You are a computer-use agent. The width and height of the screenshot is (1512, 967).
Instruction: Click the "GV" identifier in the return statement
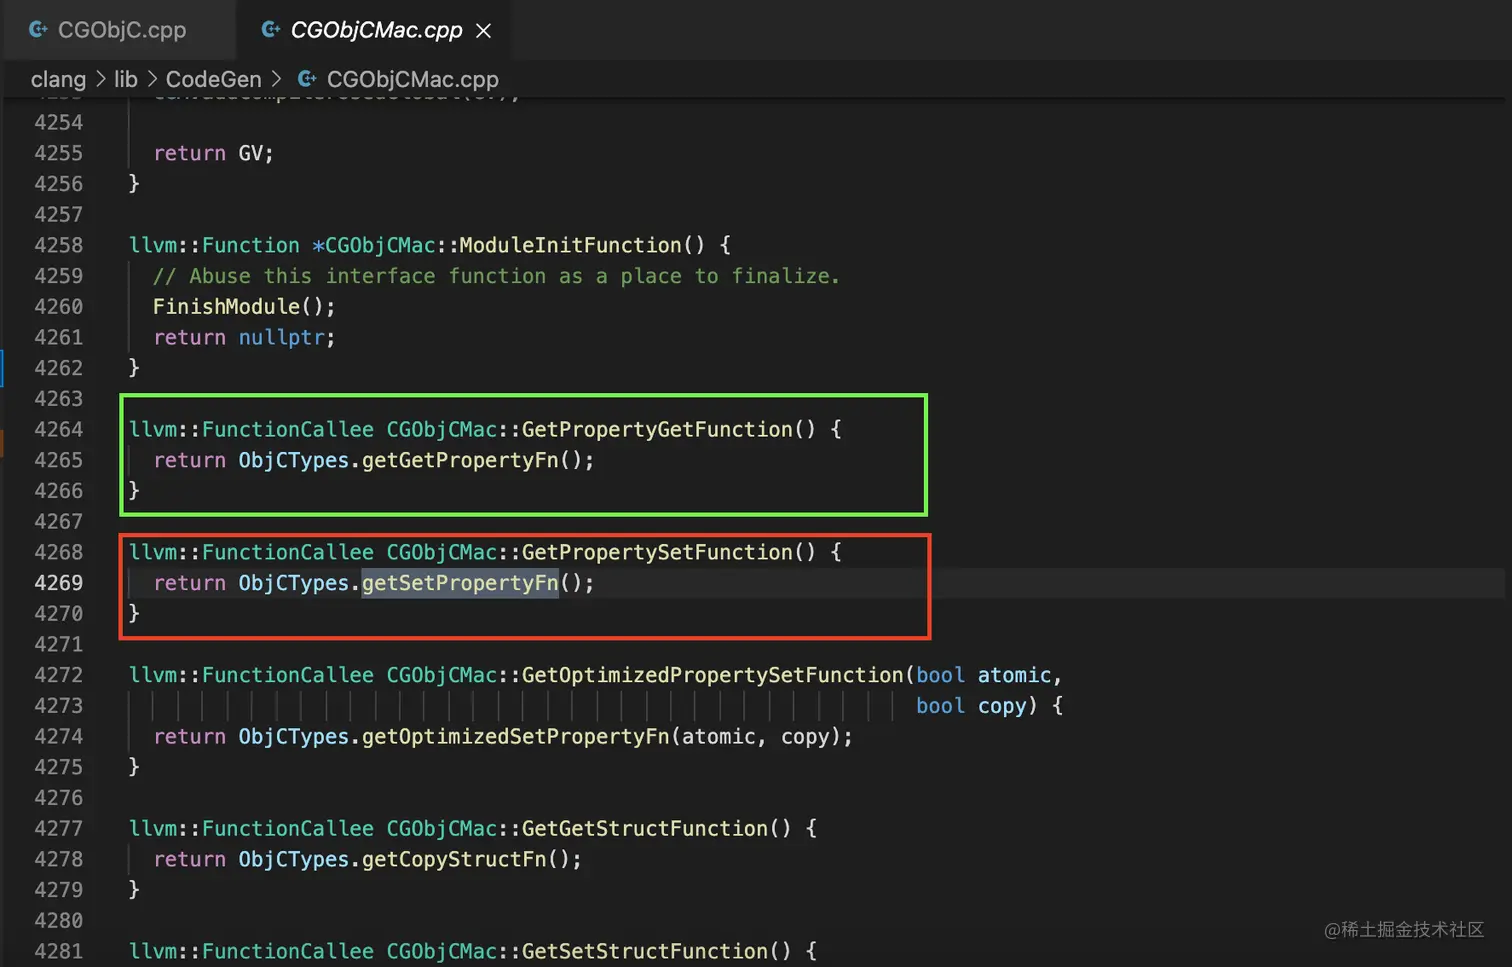(250, 153)
